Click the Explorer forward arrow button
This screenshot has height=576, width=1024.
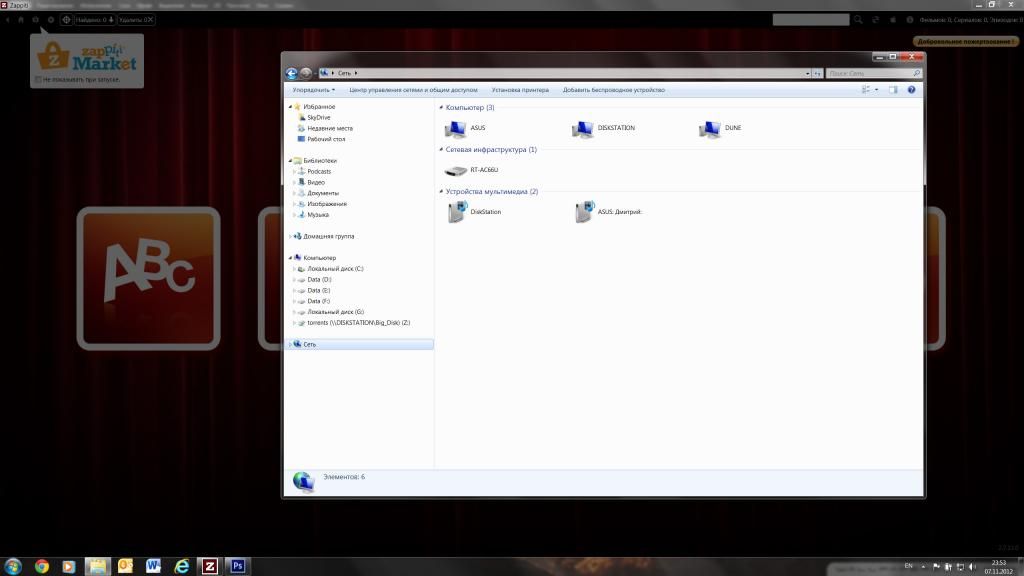[306, 73]
